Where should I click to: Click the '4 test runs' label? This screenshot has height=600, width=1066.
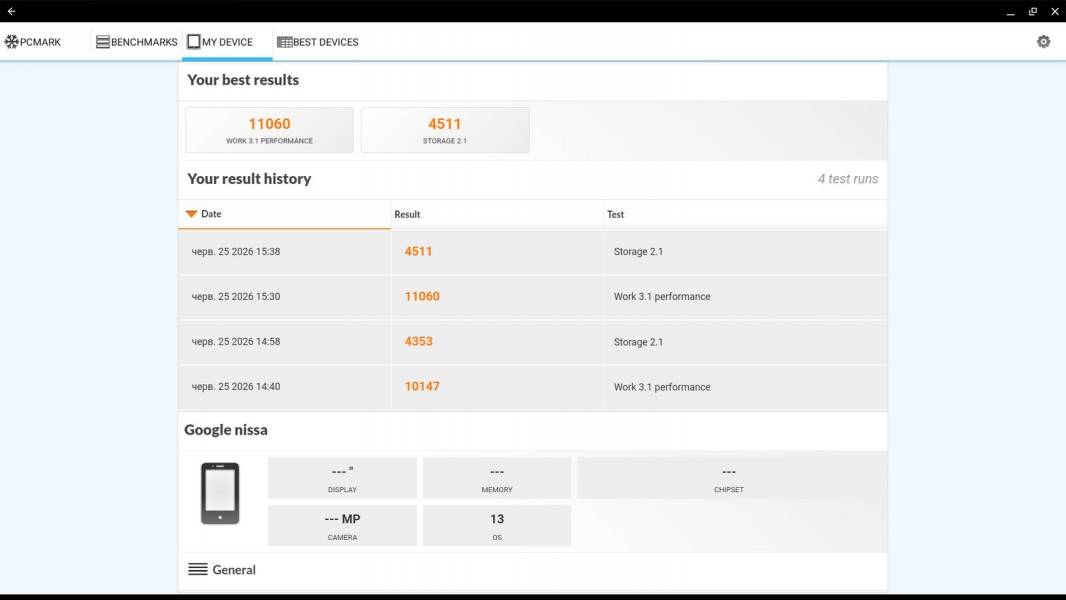point(848,179)
